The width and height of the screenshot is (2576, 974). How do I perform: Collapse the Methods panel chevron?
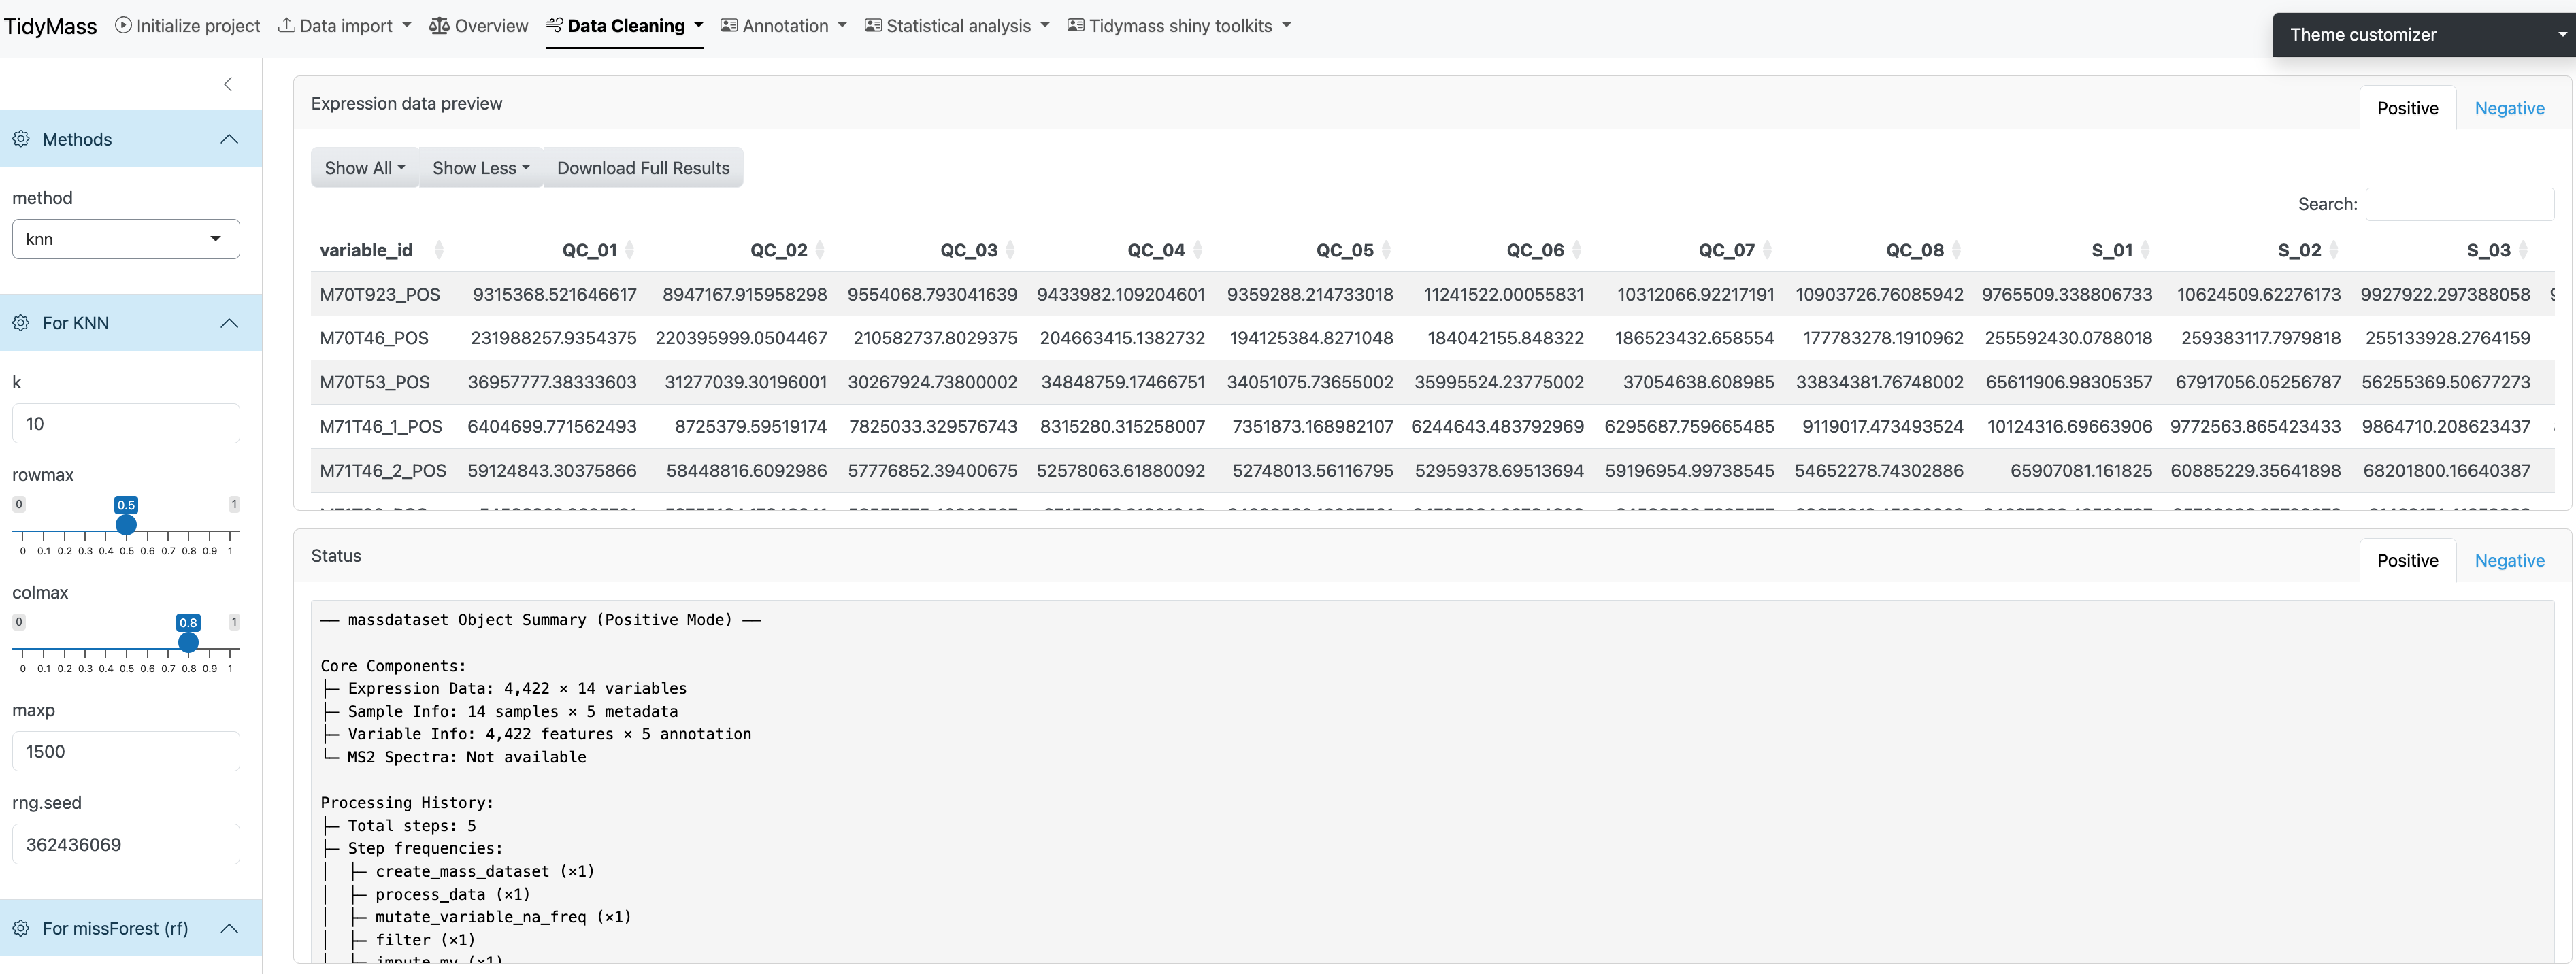[x=229, y=139]
